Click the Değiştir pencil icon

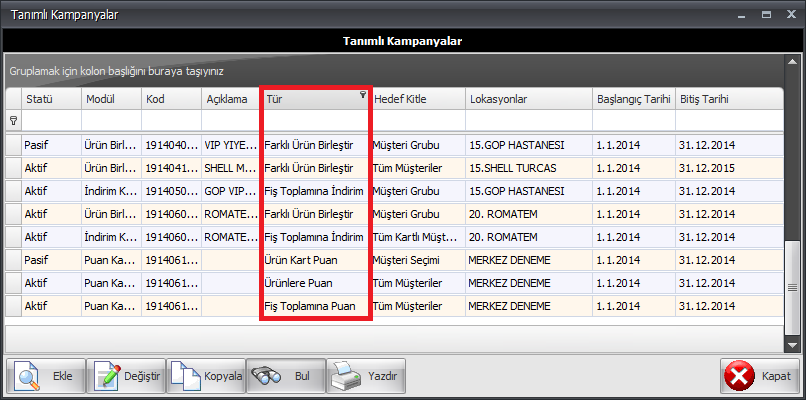[x=107, y=377]
